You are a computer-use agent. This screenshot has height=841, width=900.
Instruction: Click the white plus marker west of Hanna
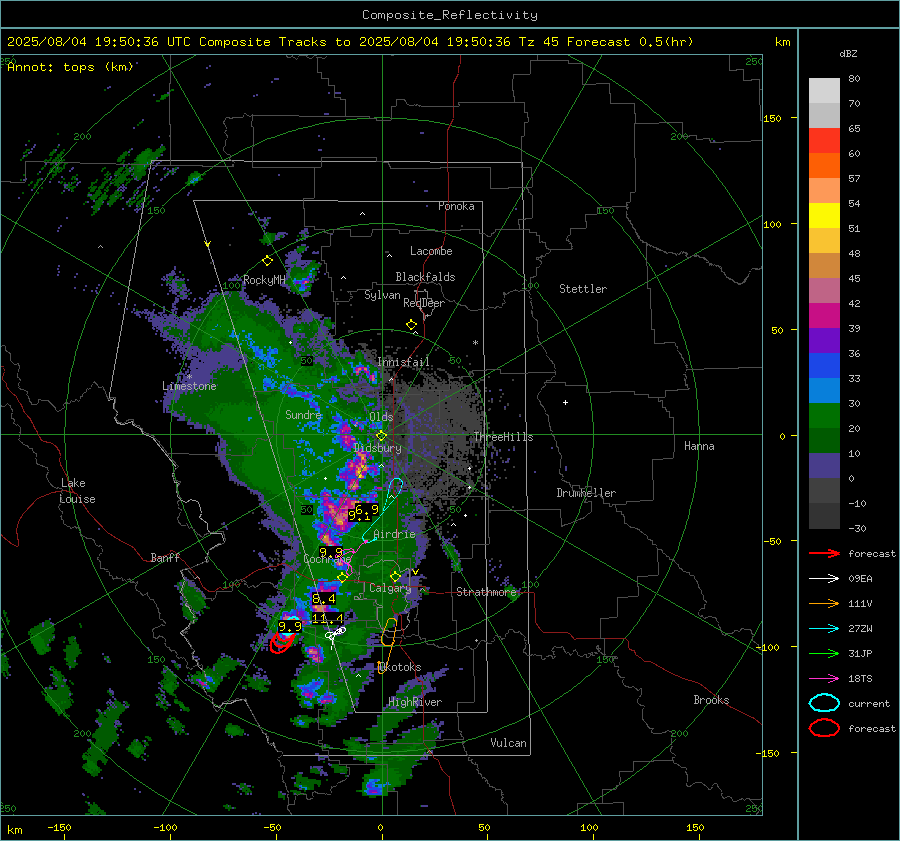(x=565, y=402)
